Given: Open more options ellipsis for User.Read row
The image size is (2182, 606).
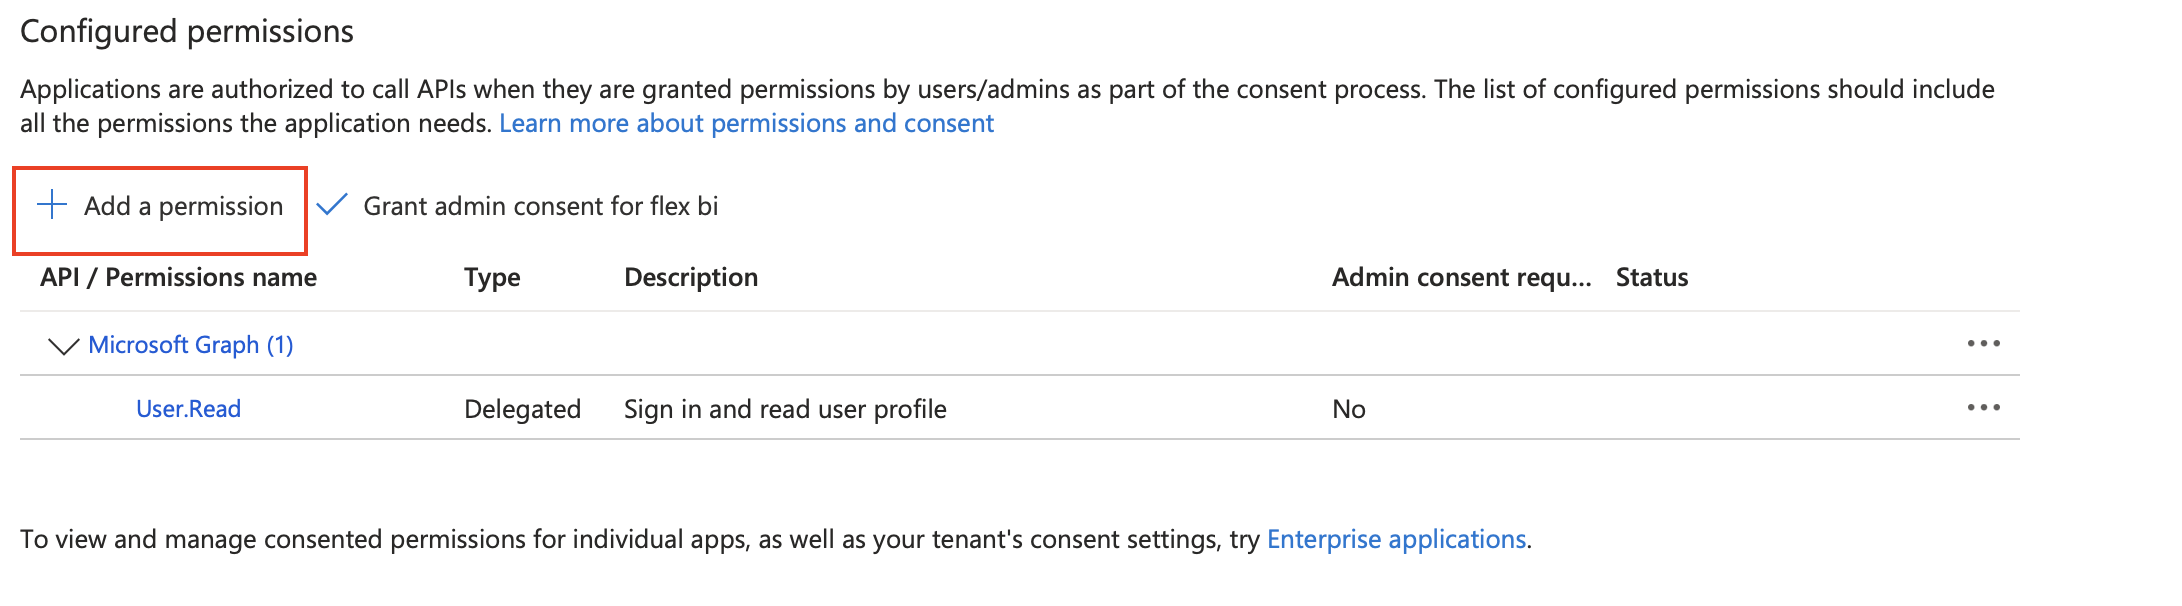Looking at the screenshot, I should 1983,408.
